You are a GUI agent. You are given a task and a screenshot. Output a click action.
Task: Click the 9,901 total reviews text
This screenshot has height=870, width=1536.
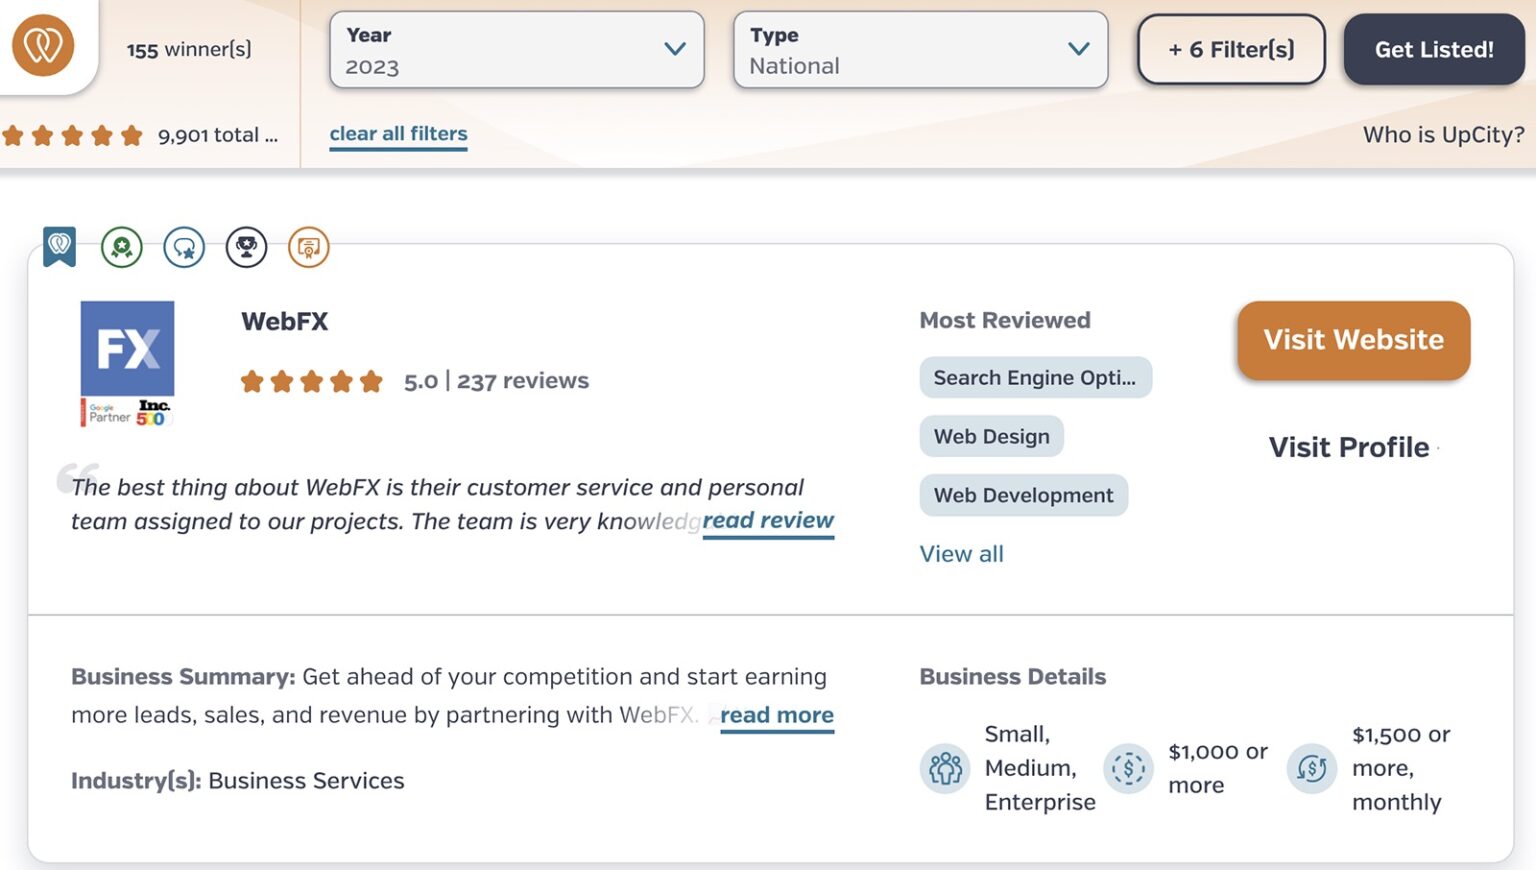(x=218, y=135)
